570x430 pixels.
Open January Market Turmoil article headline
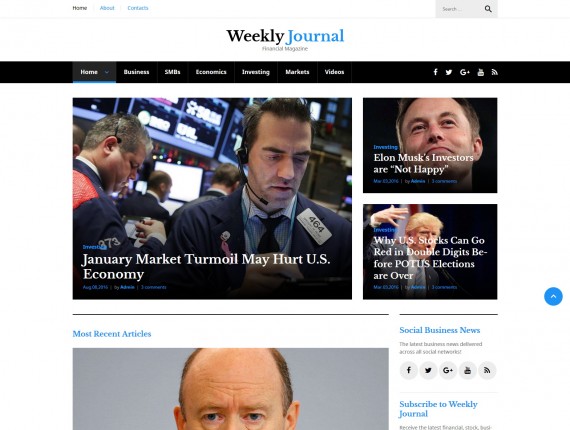[x=206, y=266]
